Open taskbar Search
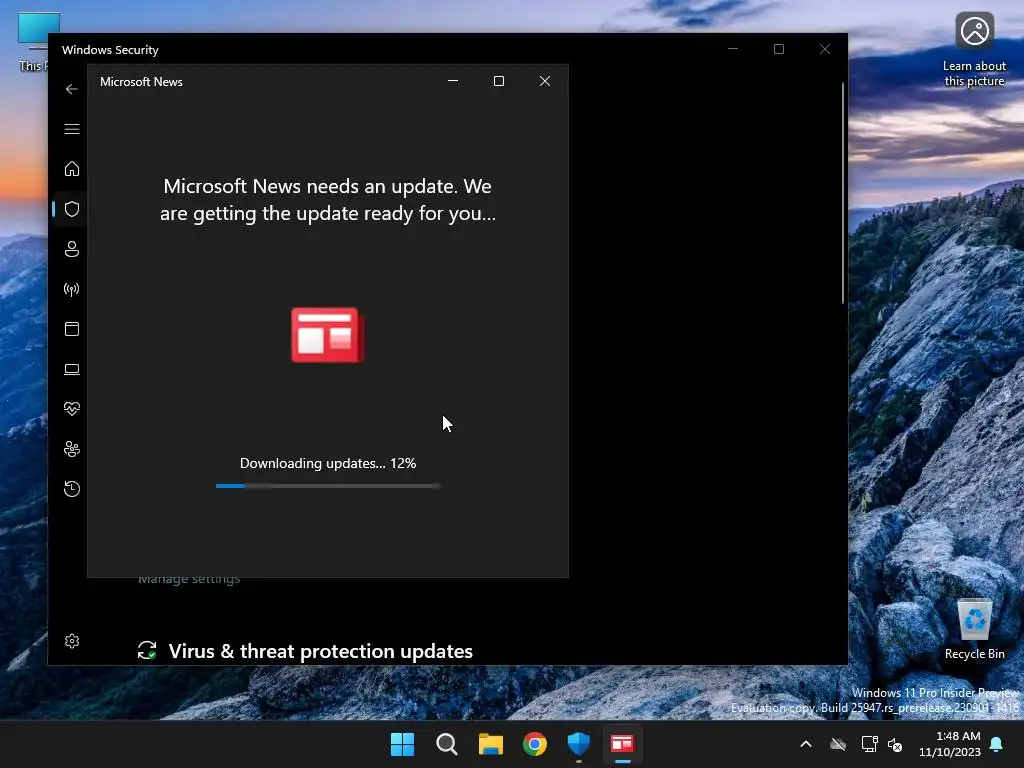This screenshot has width=1024, height=768. 447,744
